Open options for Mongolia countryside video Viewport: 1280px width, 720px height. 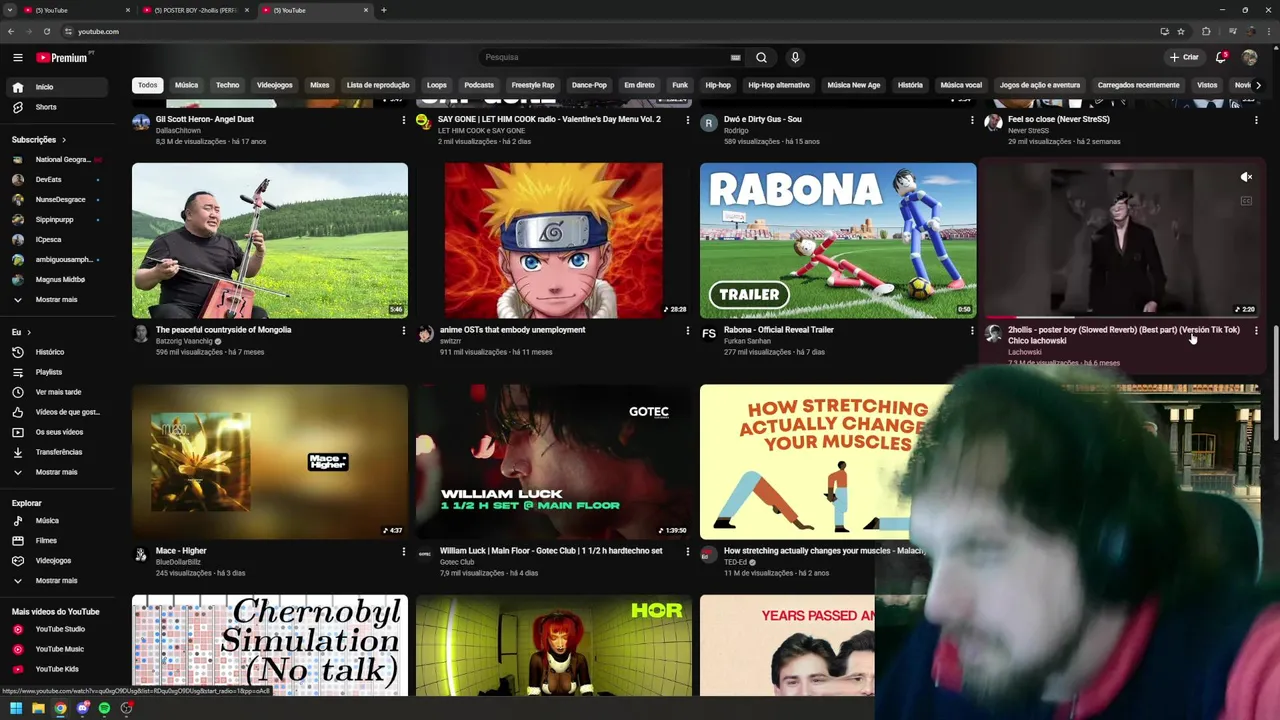click(404, 330)
